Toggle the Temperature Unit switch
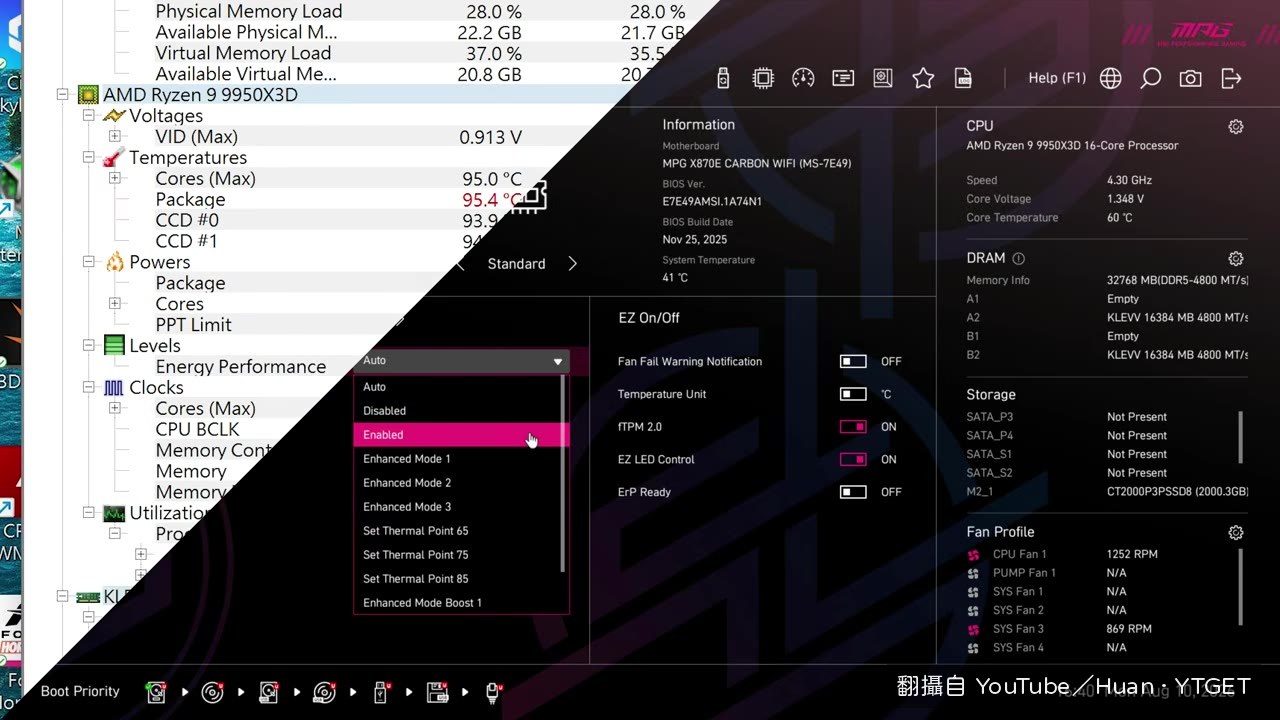The height and width of the screenshot is (720, 1280). [853, 394]
